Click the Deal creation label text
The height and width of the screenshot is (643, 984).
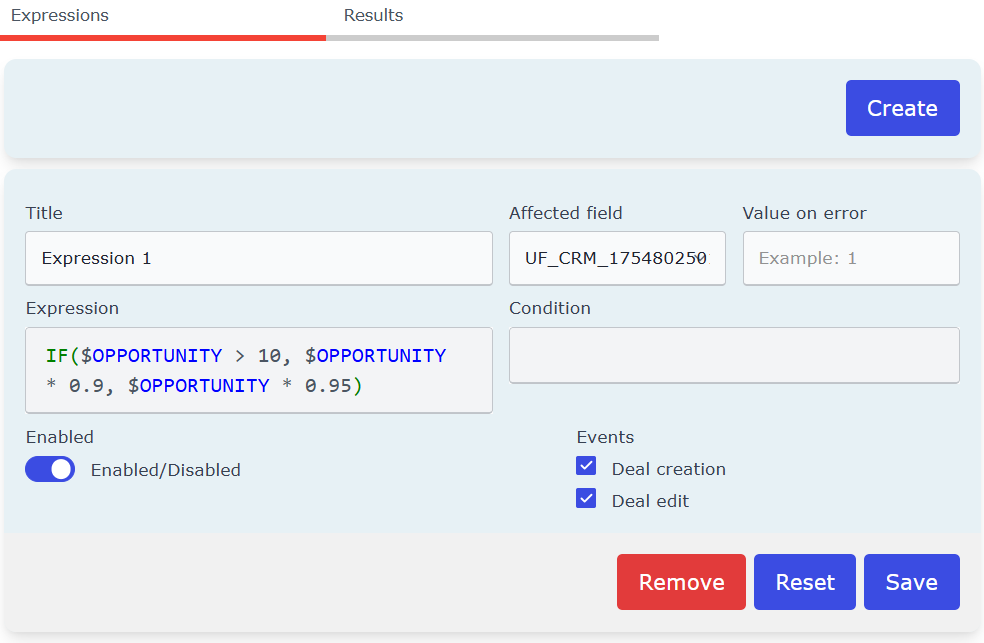coord(668,469)
